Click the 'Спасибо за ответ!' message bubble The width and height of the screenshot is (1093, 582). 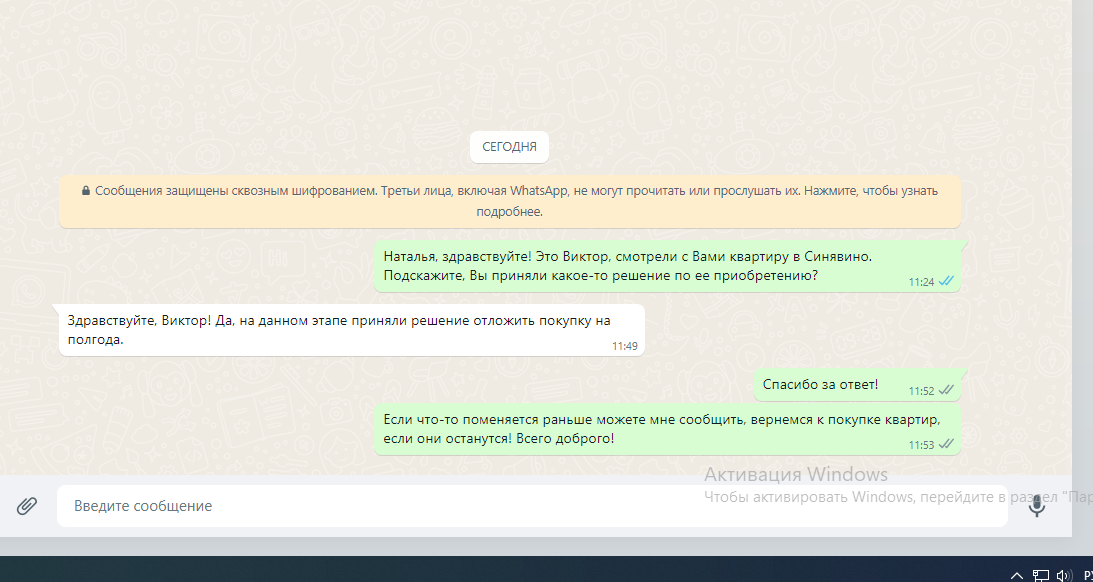tap(820, 384)
